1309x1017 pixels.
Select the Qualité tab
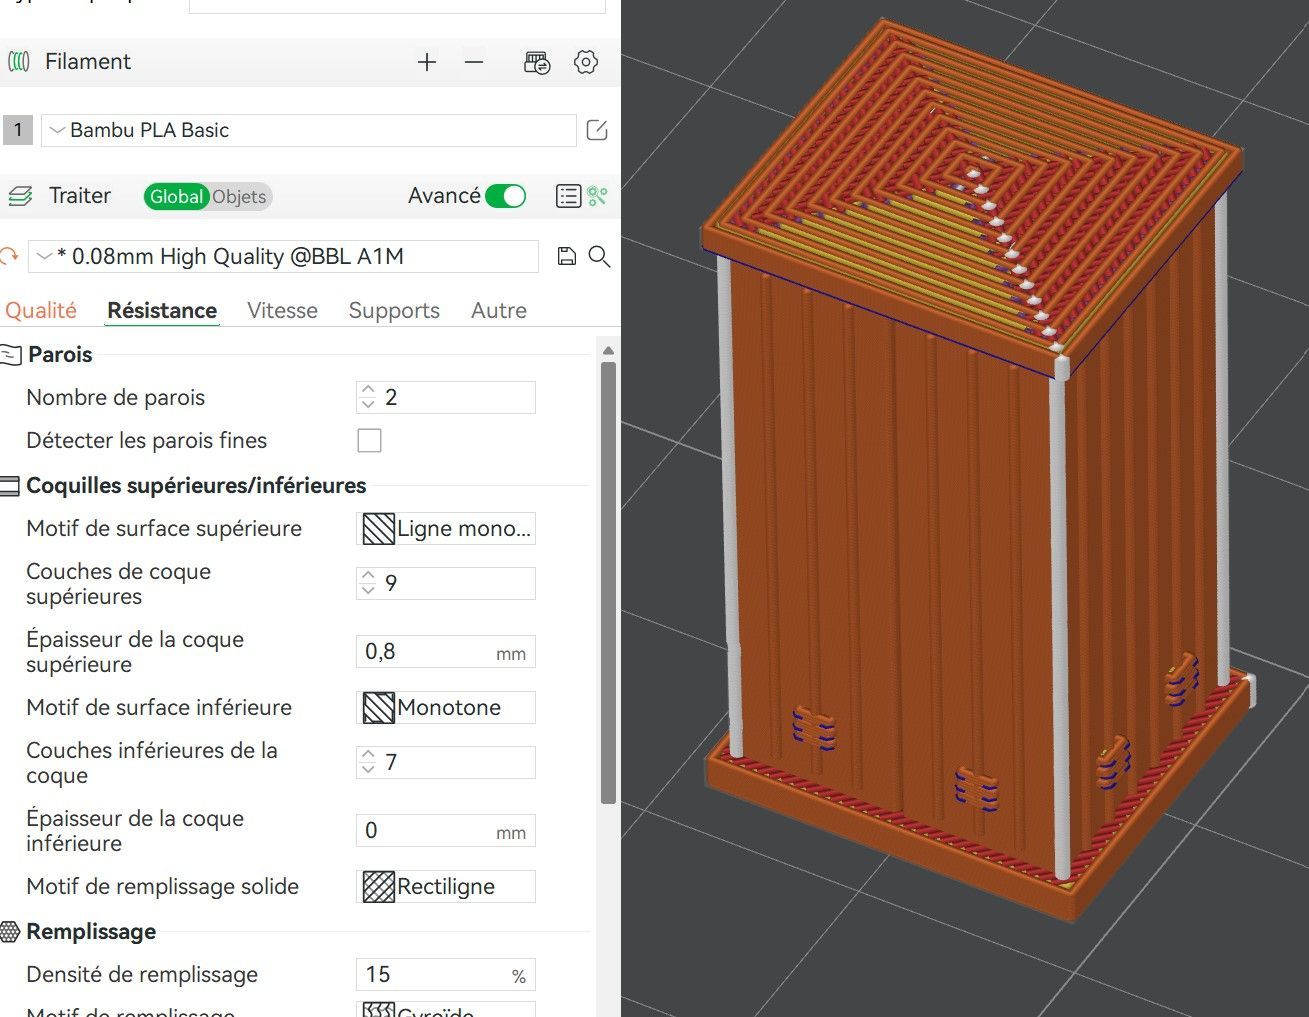(x=41, y=311)
